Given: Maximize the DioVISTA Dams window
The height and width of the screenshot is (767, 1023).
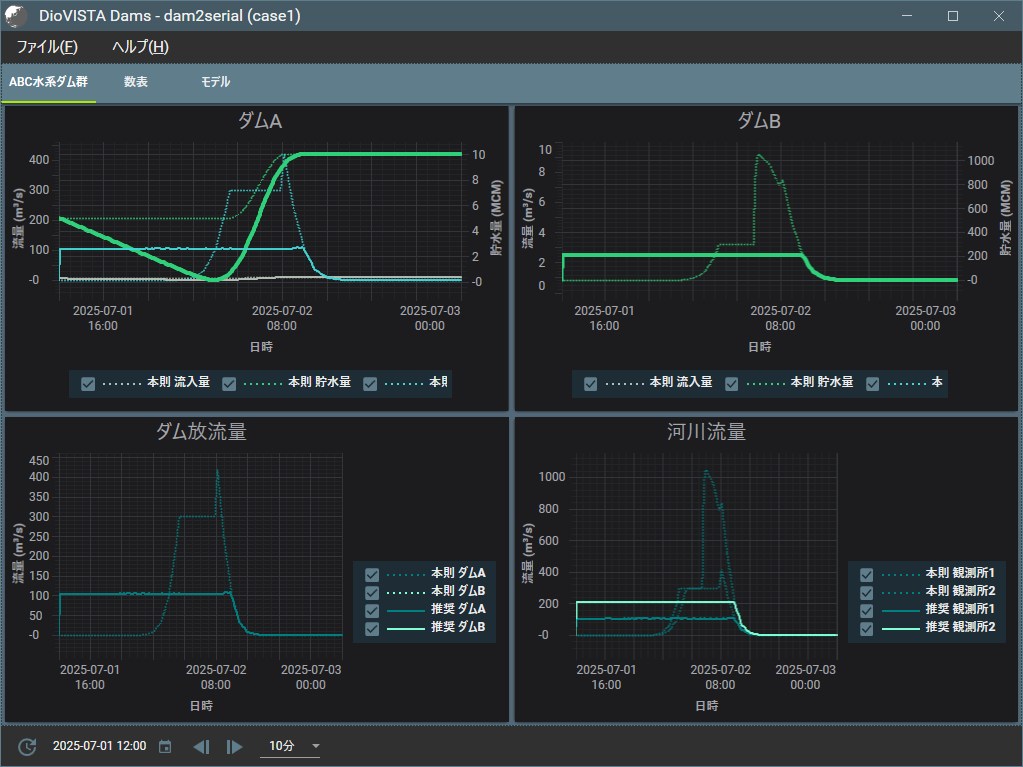Looking at the screenshot, I should coord(952,16).
